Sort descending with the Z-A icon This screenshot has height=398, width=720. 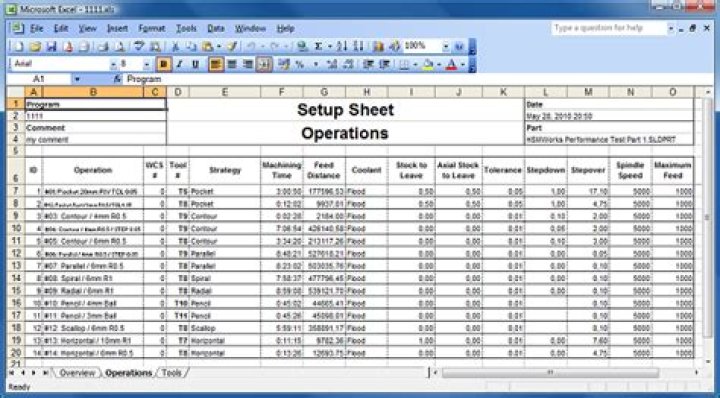coord(359,46)
